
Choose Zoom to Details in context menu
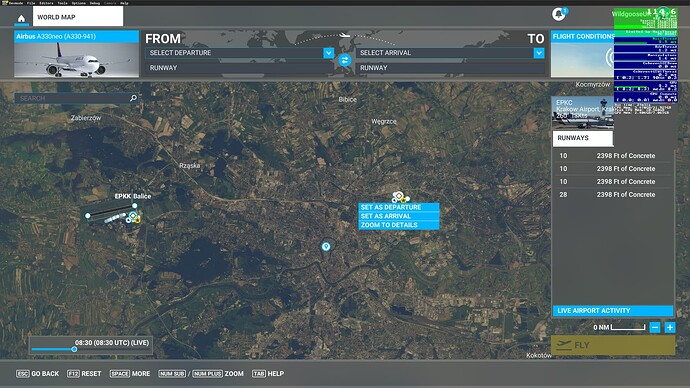[x=399, y=225]
